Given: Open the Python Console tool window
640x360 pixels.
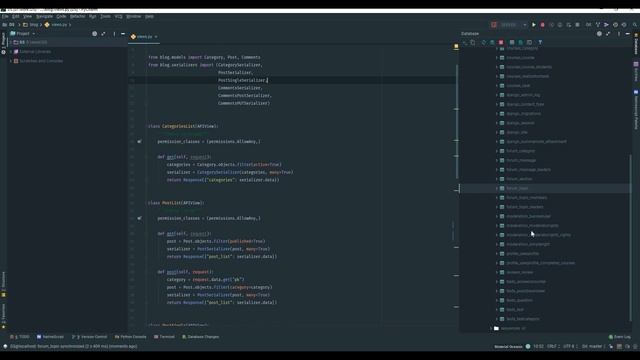Looking at the screenshot, I should [x=130, y=337].
